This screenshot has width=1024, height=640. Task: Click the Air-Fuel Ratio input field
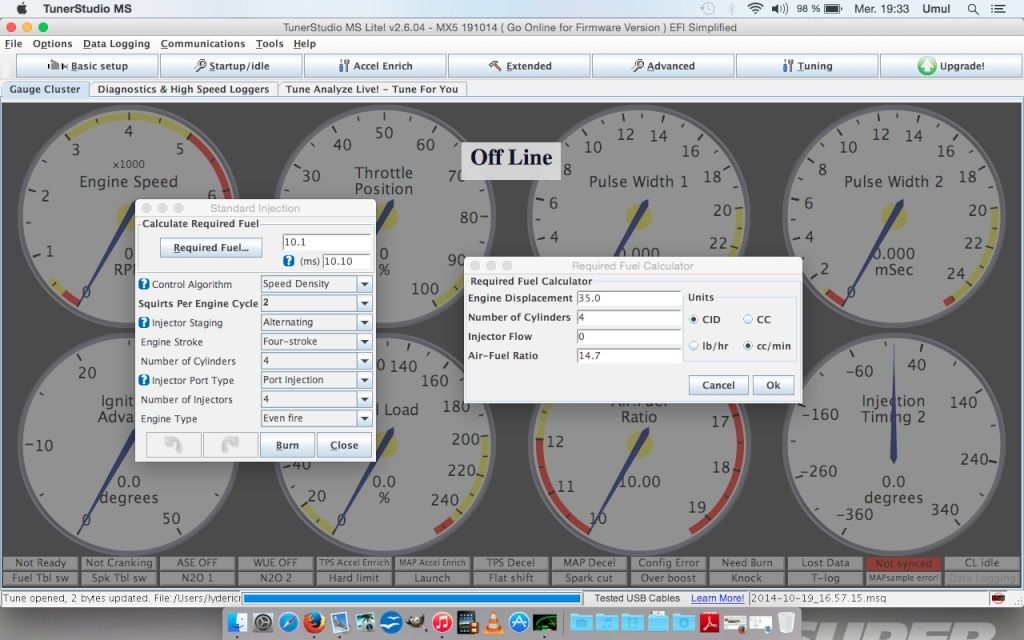[629, 355]
